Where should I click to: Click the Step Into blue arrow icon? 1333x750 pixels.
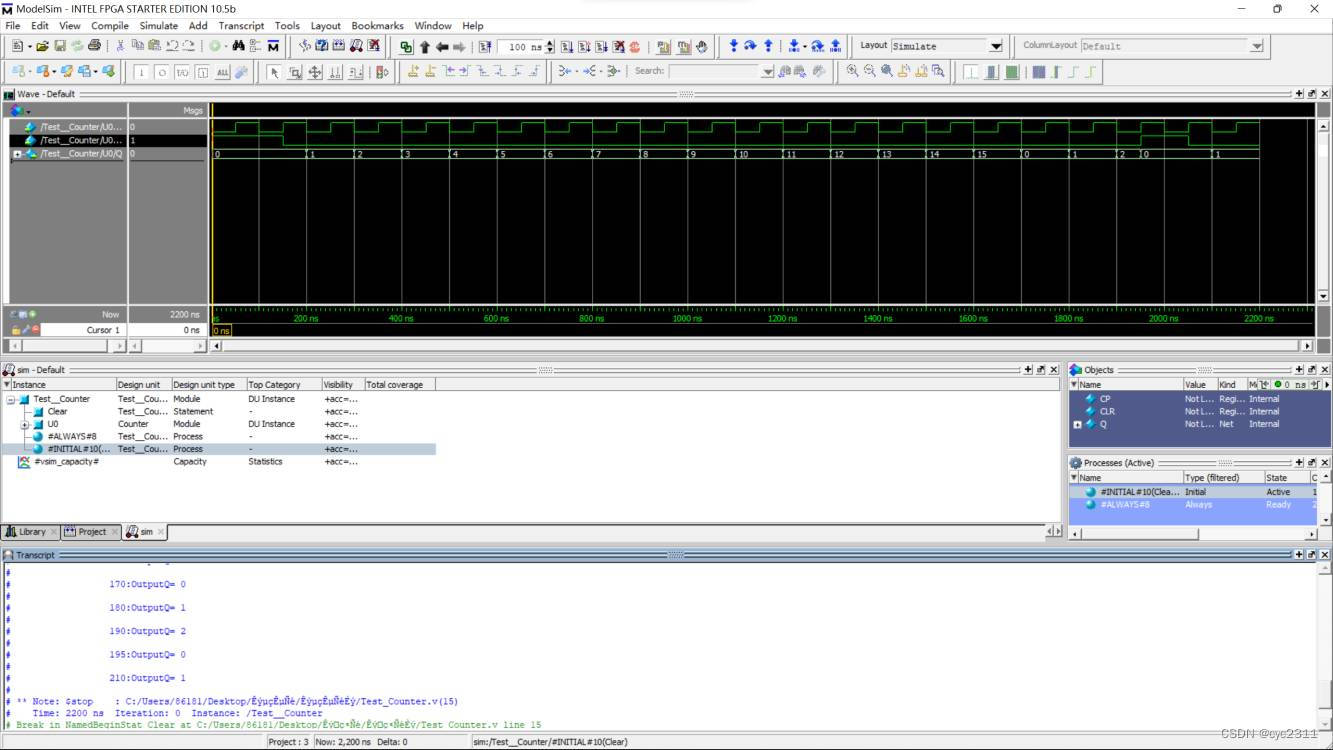tap(733, 46)
